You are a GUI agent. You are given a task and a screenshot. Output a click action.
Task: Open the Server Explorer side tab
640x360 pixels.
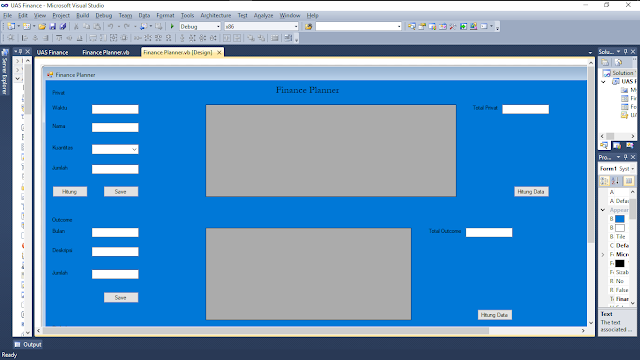pyautogui.click(x=5, y=72)
